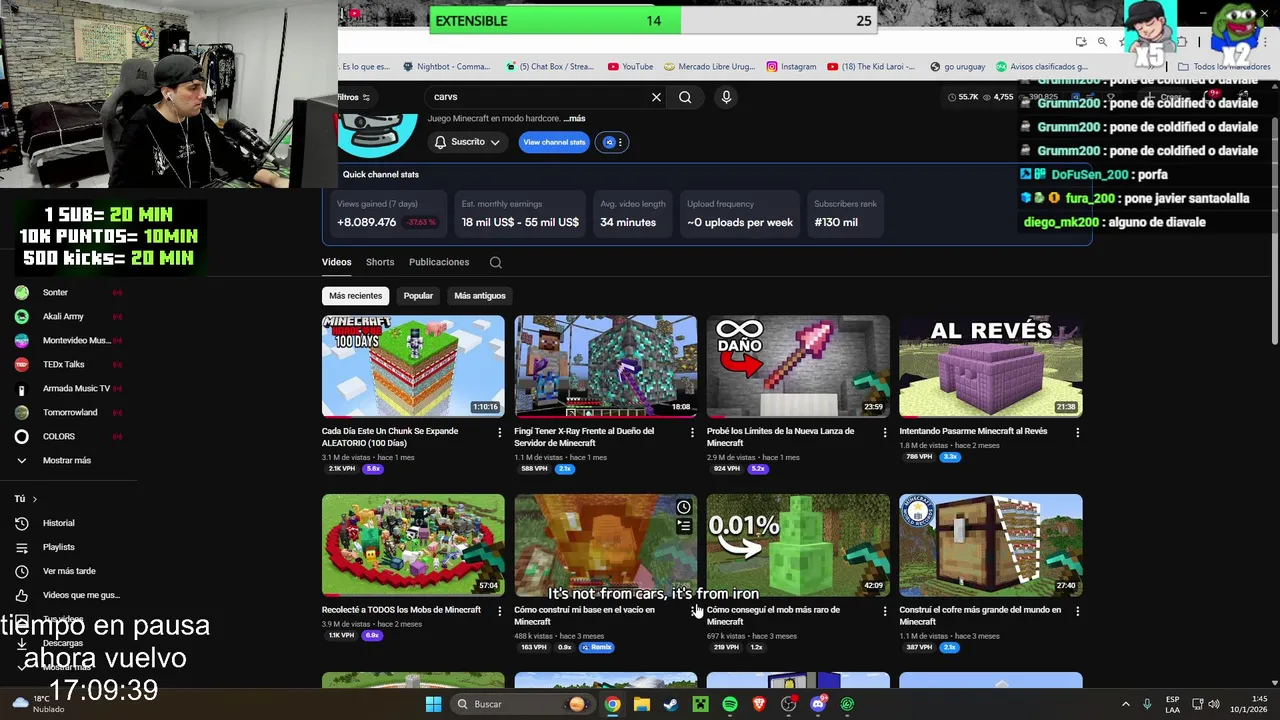Click the watch-later clock icon on hovered thumbnail
Screen dimensions: 1280x720
[x=684, y=507]
